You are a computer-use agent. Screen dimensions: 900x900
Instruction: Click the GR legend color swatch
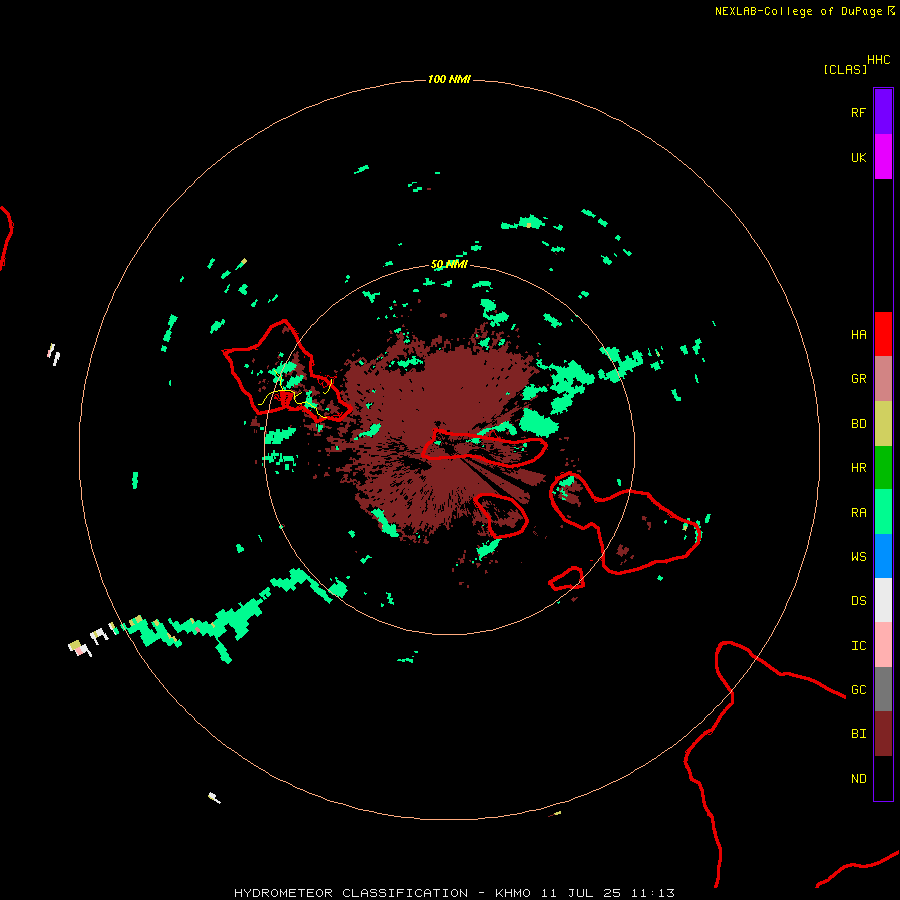click(883, 379)
